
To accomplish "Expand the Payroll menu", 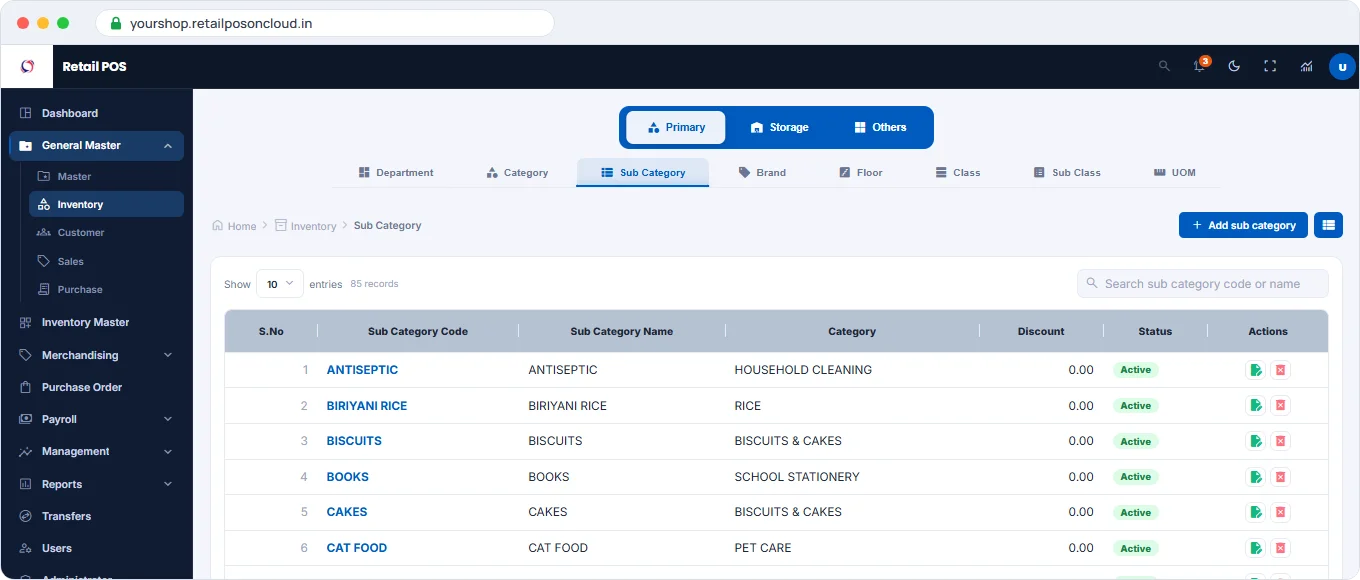I will [96, 419].
